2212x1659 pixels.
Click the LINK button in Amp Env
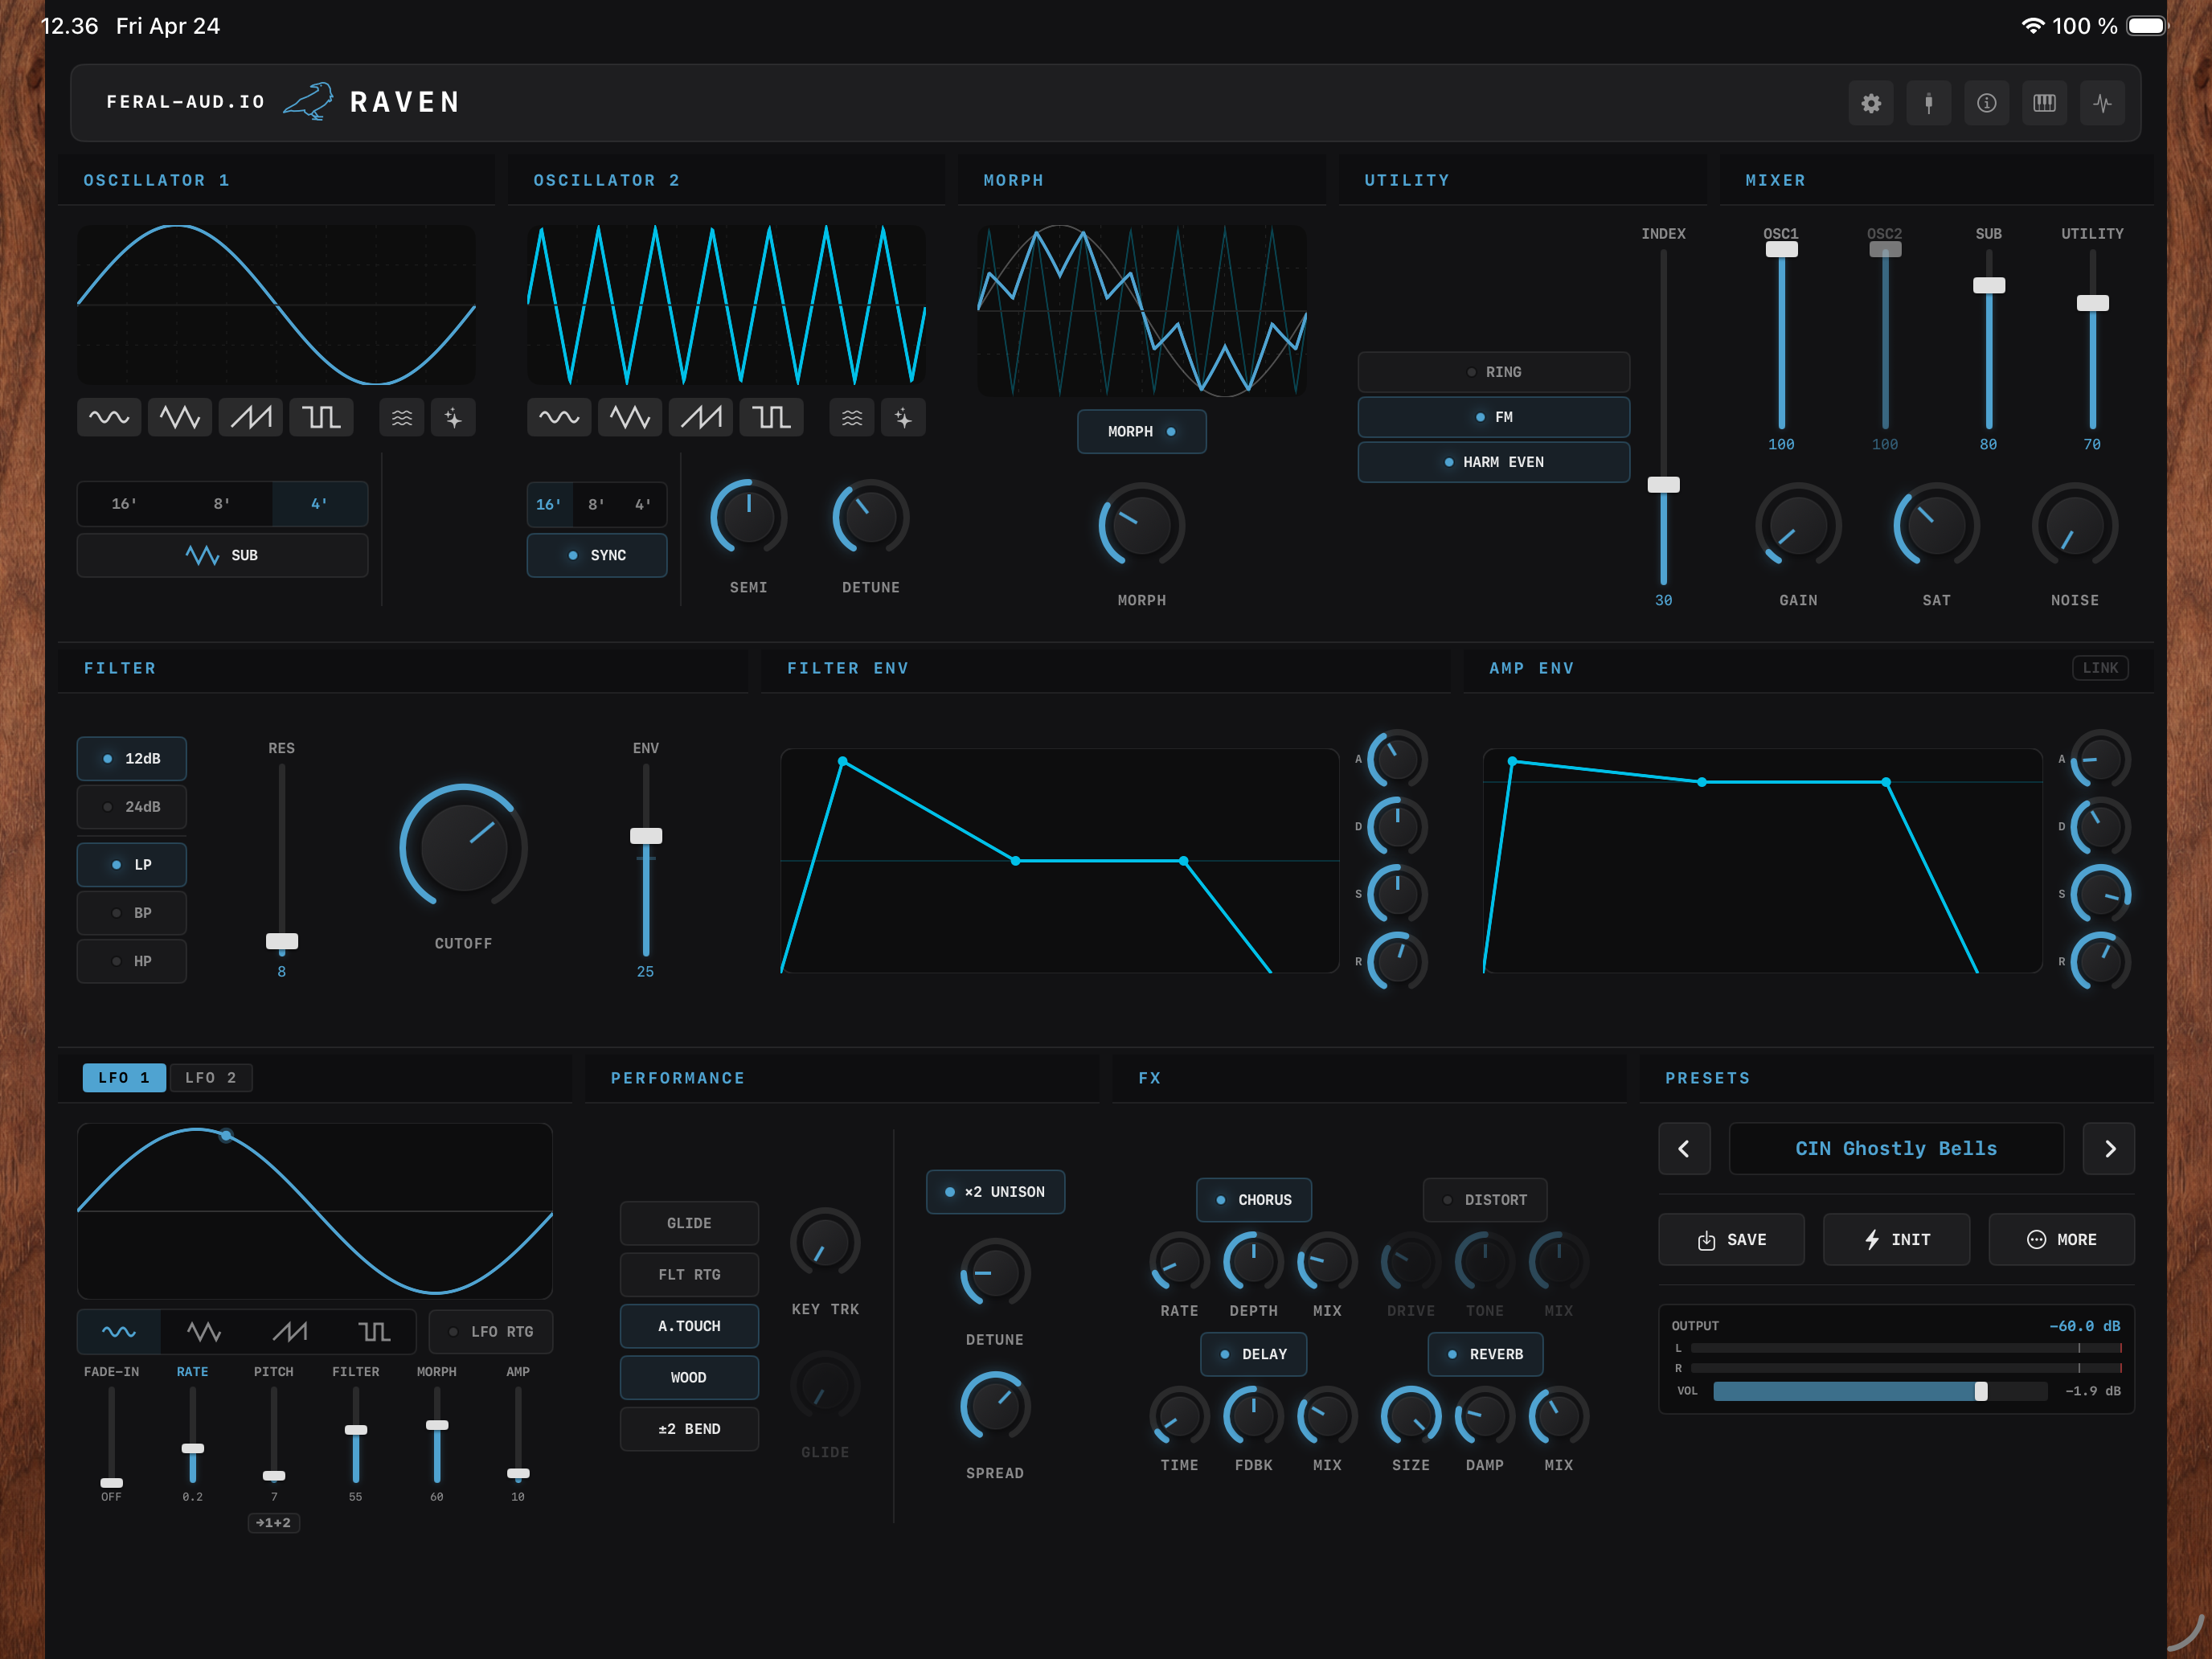tap(2100, 668)
